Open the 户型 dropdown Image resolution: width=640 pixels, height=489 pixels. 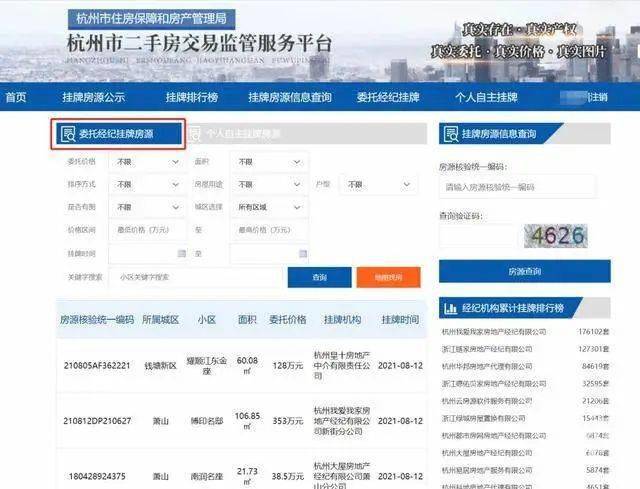pyautogui.click(x=378, y=184)
